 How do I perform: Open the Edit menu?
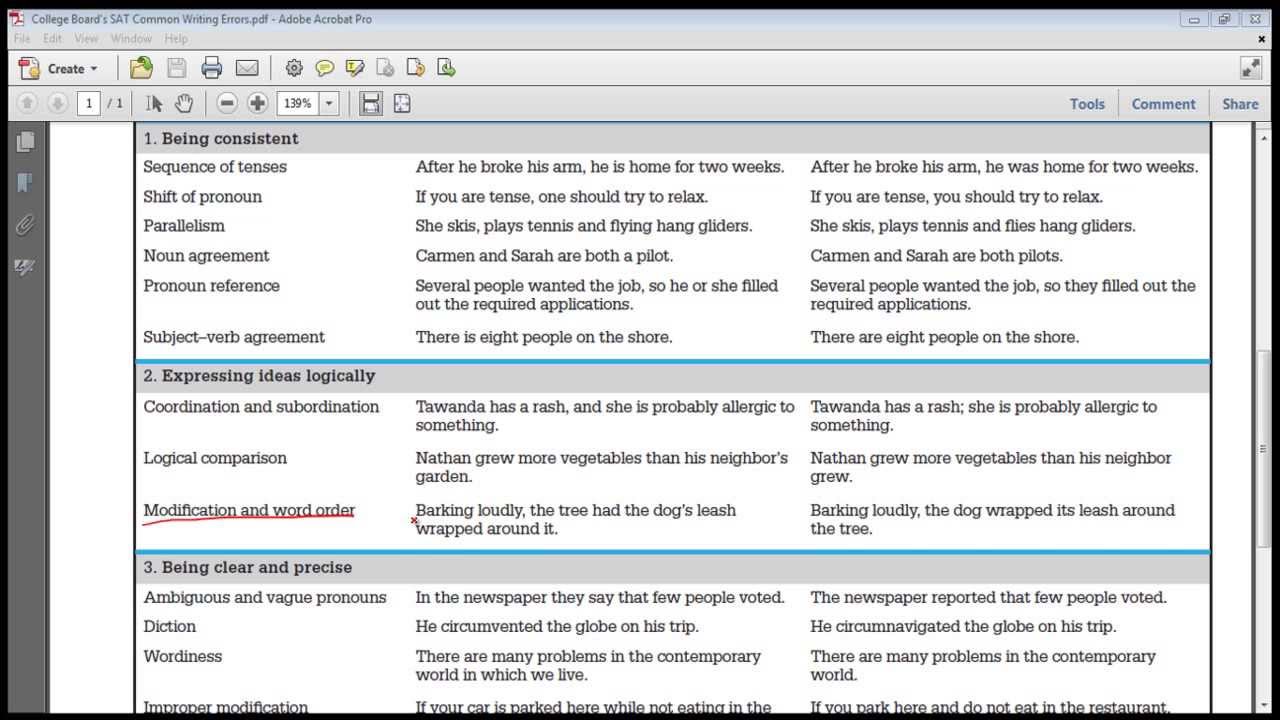pyautogui.click(x=52, y=38)
